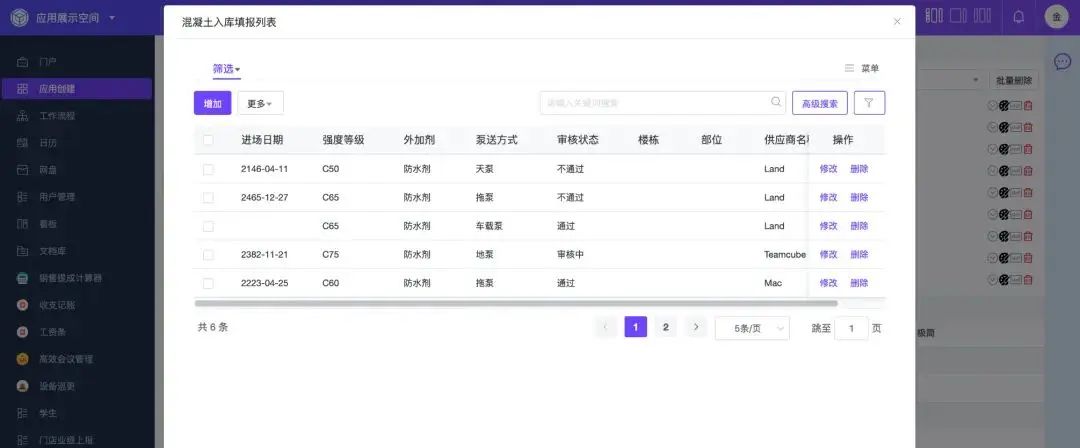
Task: Click the 强度等级 column header
Action: coord(343,140)
